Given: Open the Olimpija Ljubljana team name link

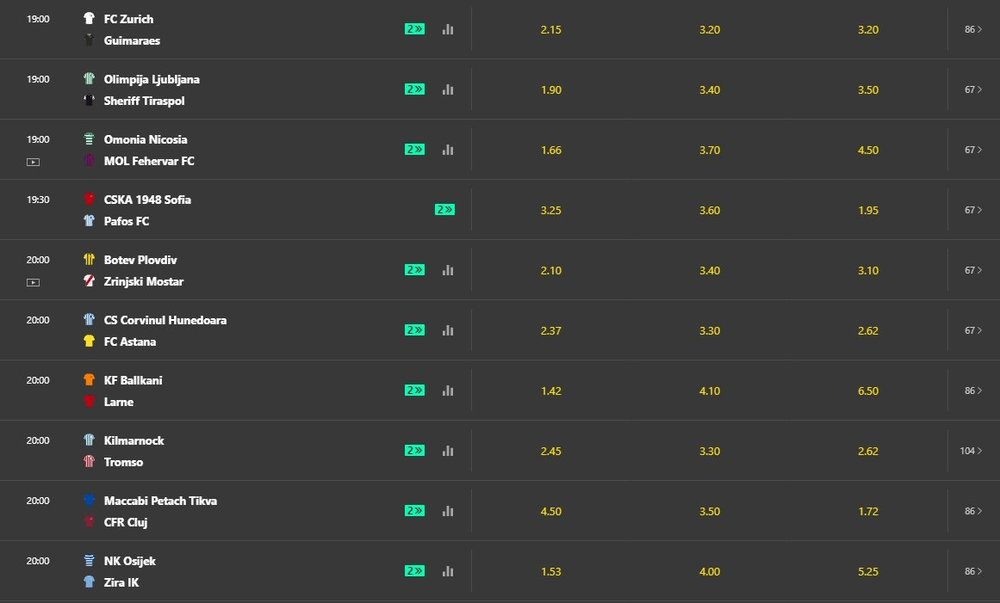Looking at the screenshot, I should (151, 79).
